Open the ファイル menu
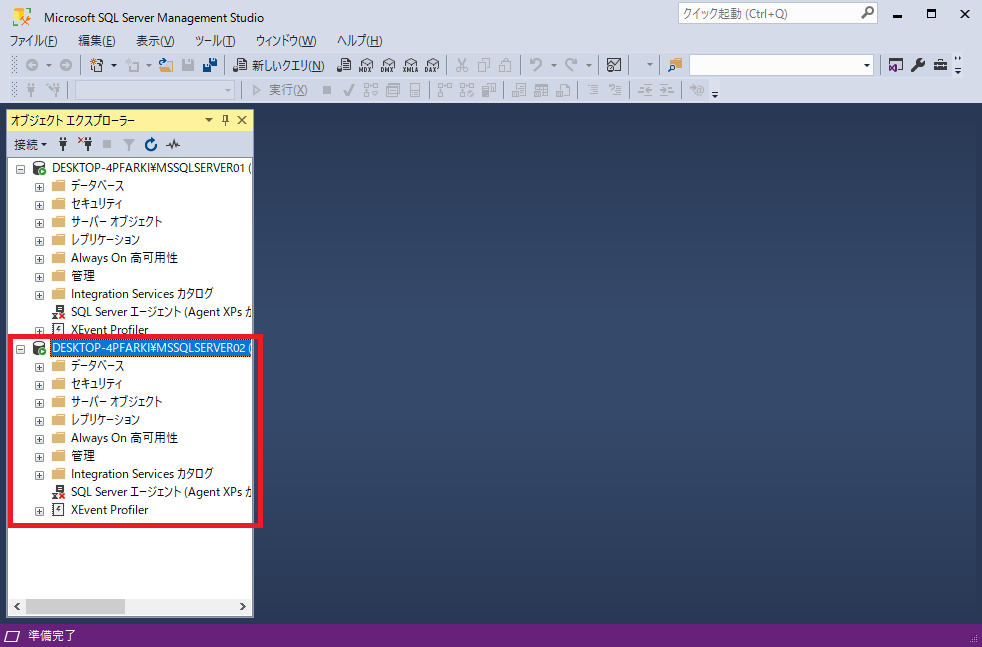982x647 pixels. coord(32,40)
